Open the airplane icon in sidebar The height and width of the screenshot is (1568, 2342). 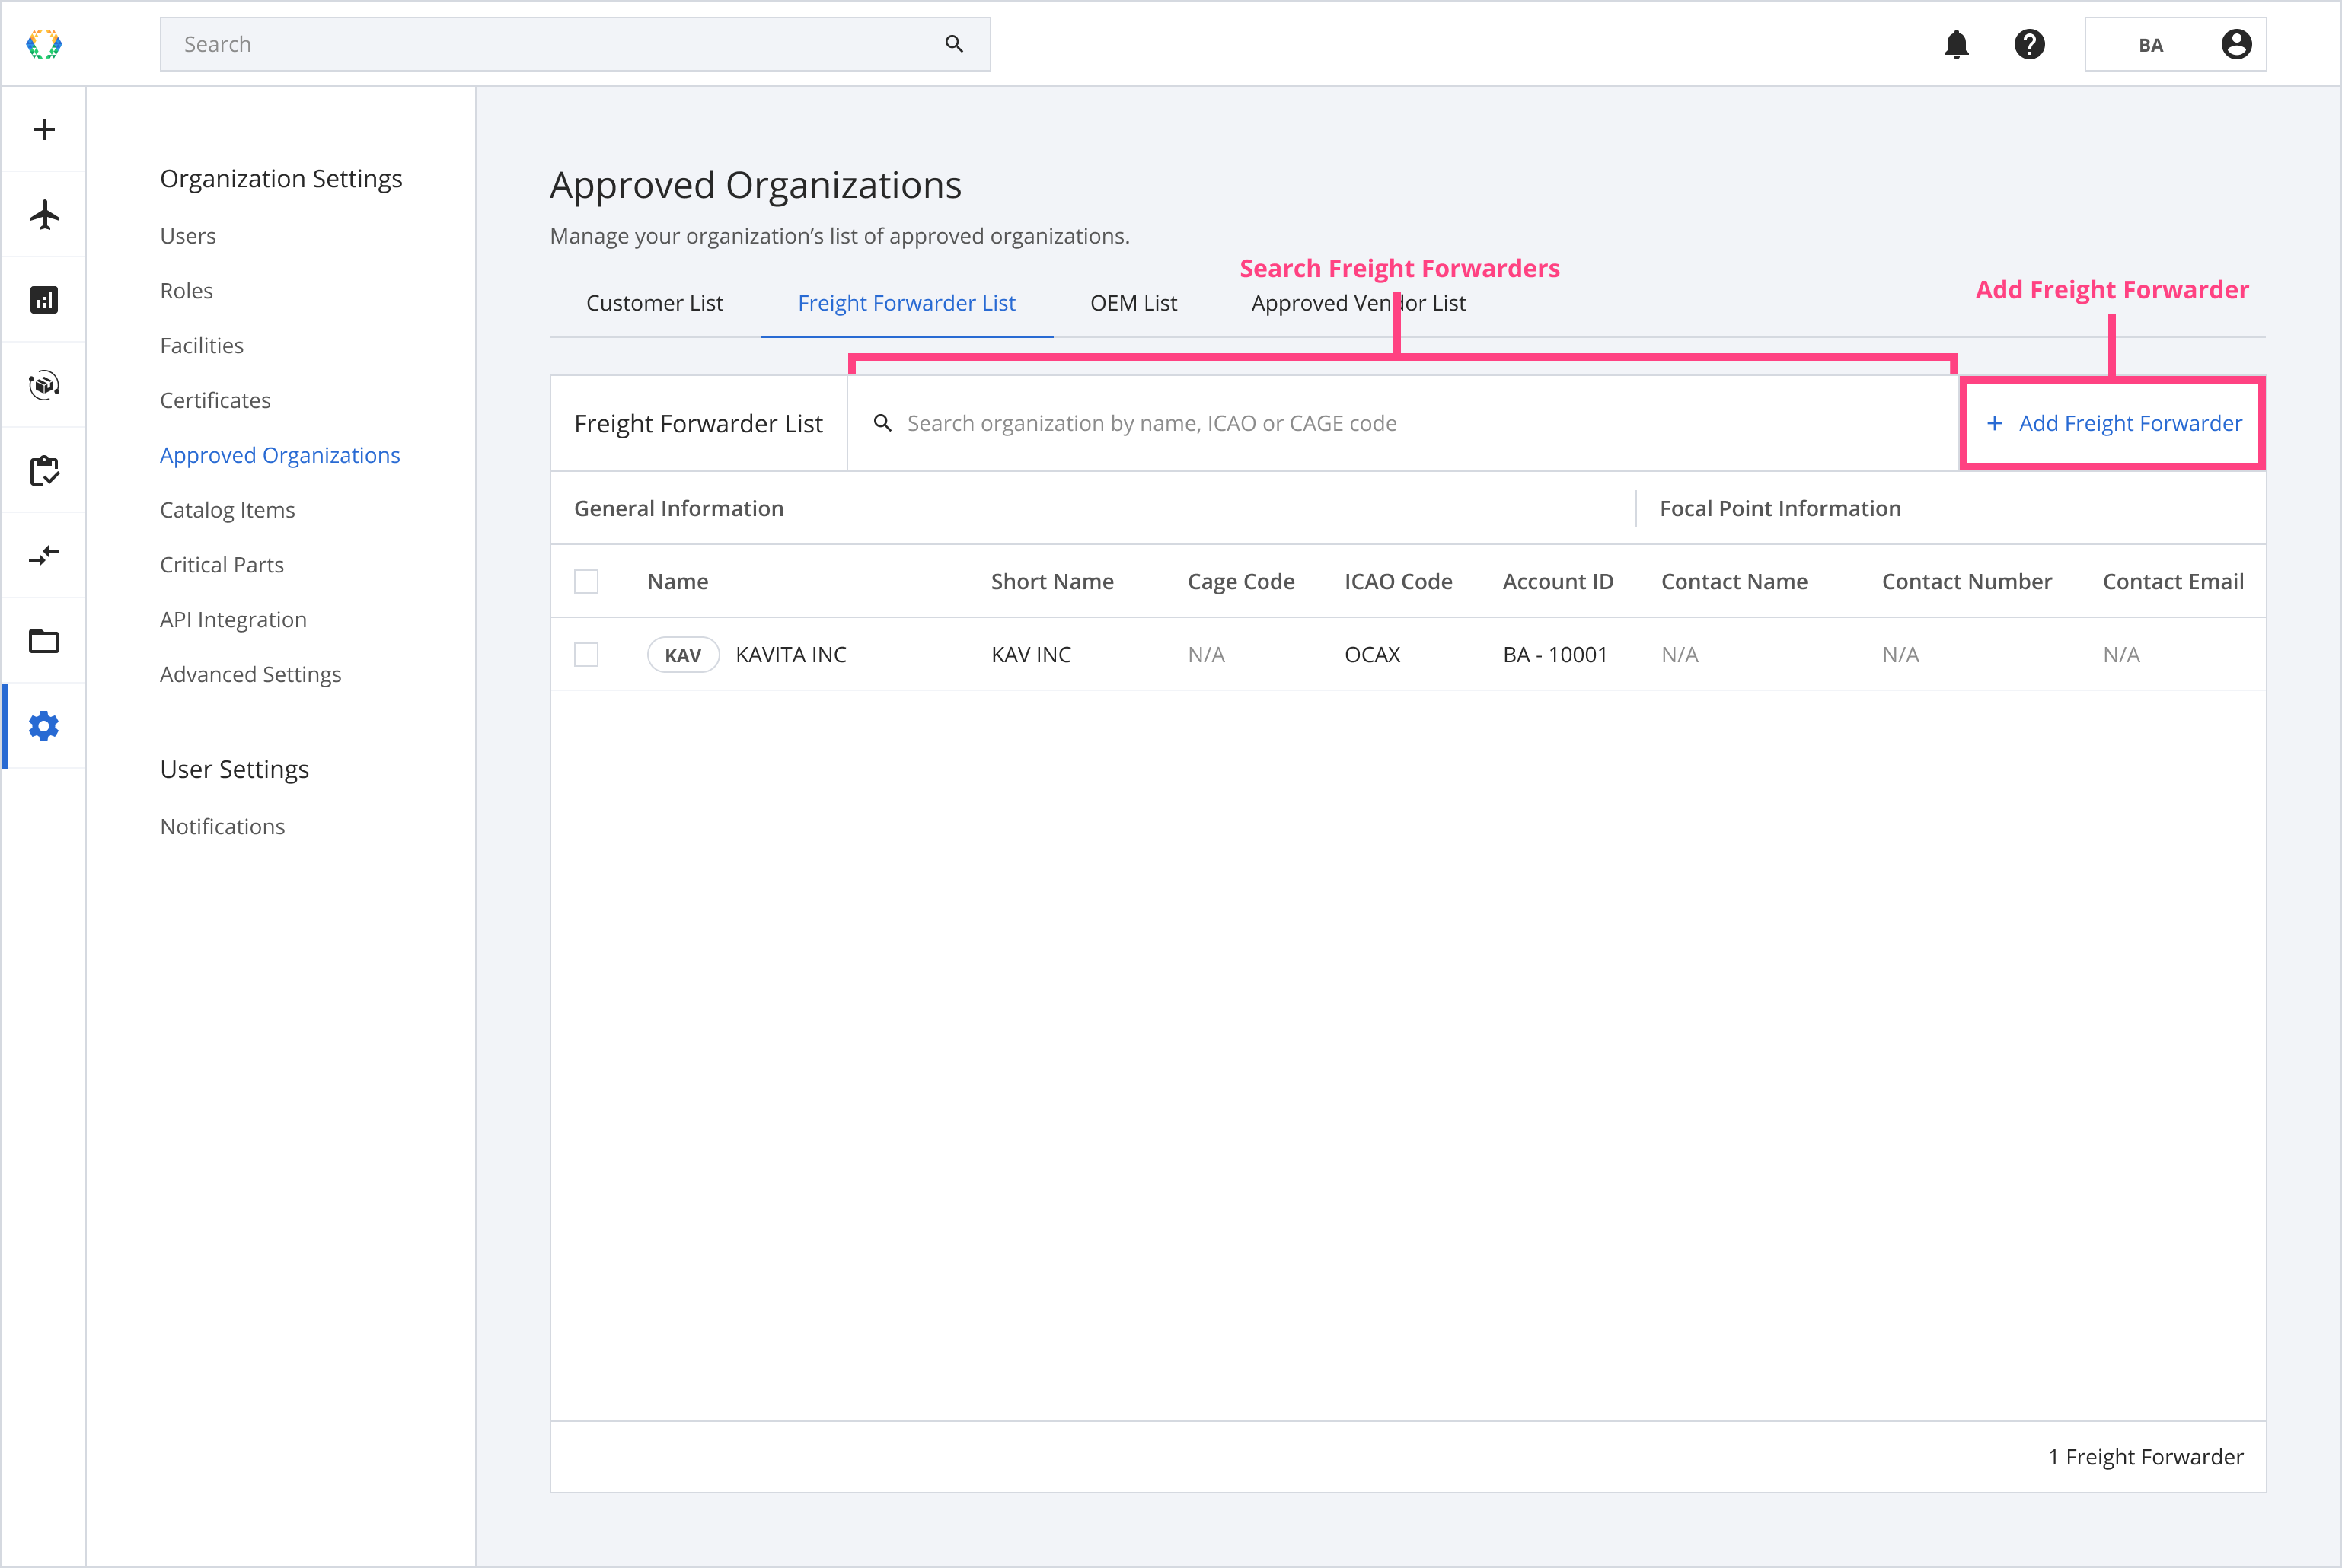[x=44, y=214]
